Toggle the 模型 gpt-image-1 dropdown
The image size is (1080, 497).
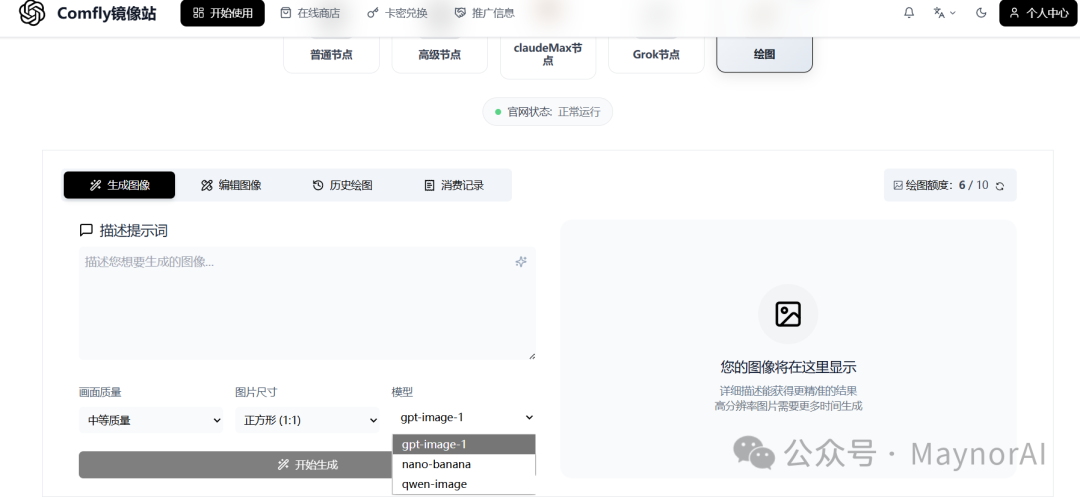pos(464,417)
